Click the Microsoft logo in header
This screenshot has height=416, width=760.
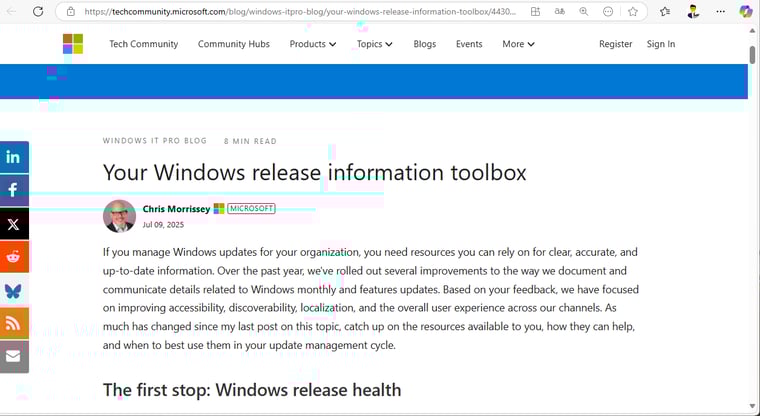[73, 44]
